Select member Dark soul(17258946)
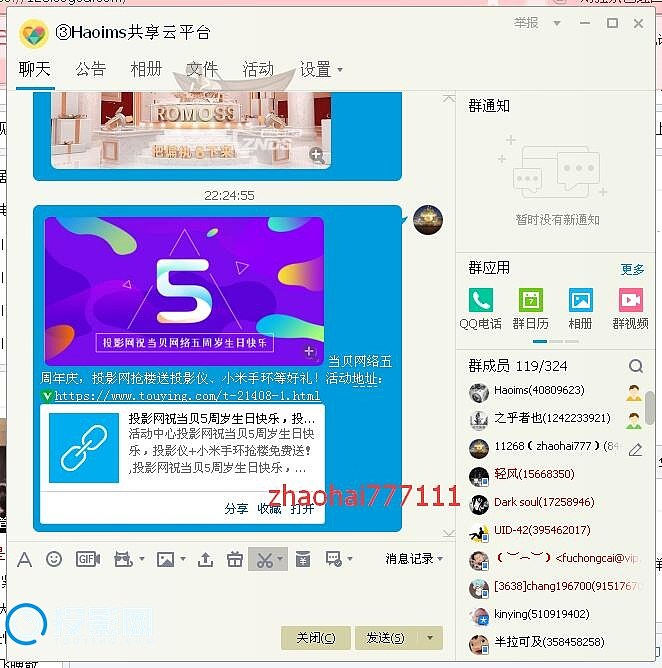Image resolution: width=662 pixels, height=668 pixels. tap(554, 503)
